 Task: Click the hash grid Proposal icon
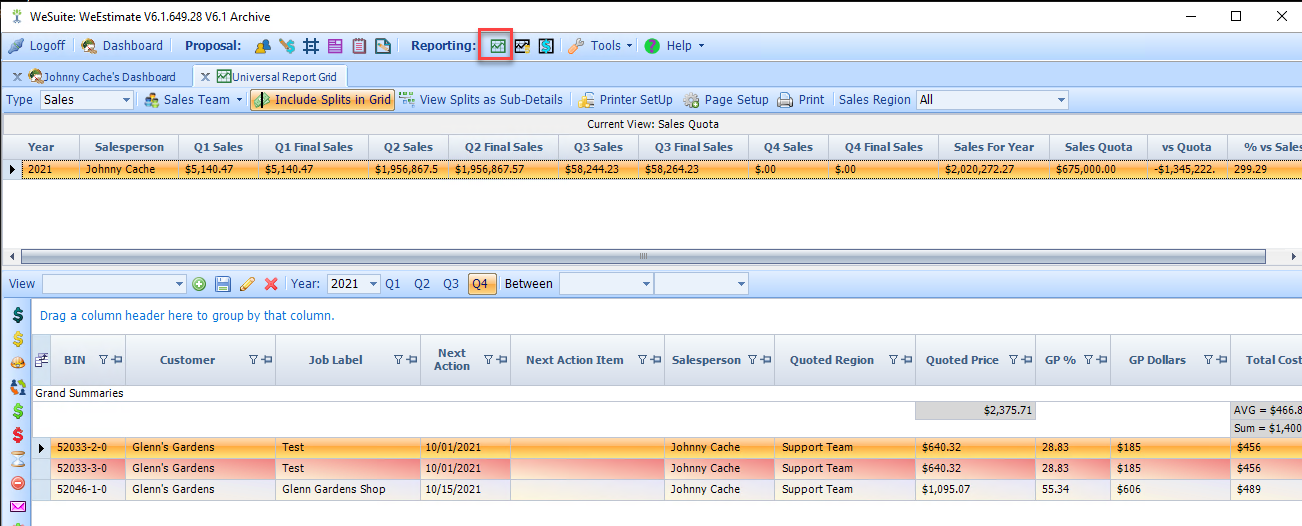tap(310, 46)
